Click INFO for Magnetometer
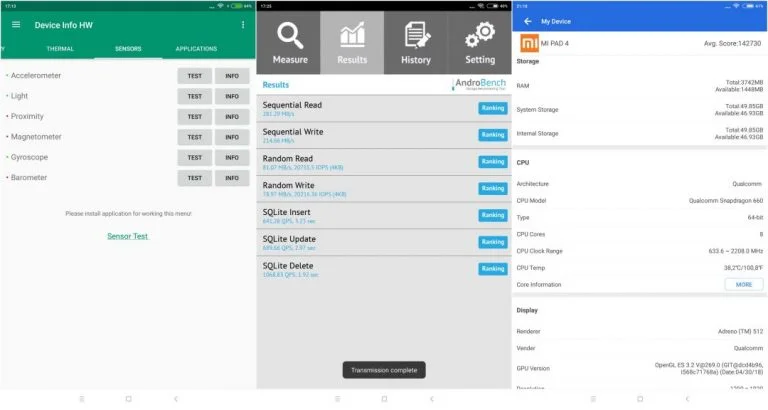 click(232, 137)
